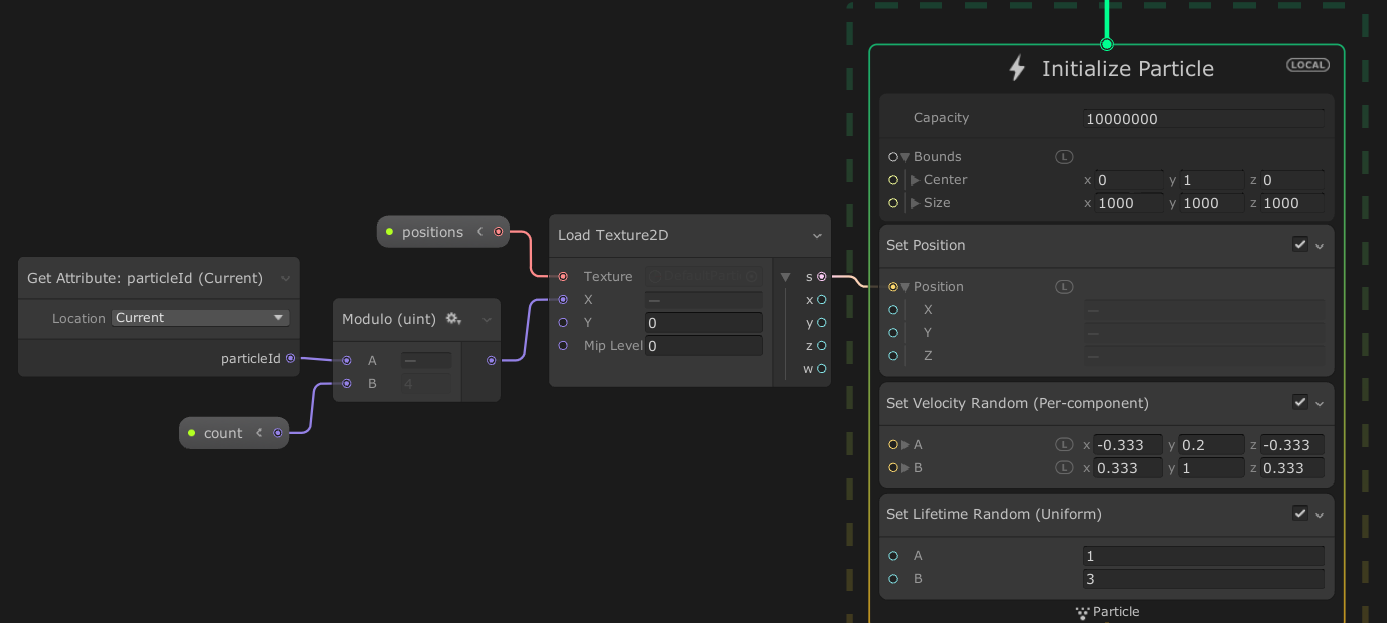Image resolution: width=1387 pixels, height=623 pixels.
Task: Select the s output port on Load Texture2D
Action: (821, 276)
